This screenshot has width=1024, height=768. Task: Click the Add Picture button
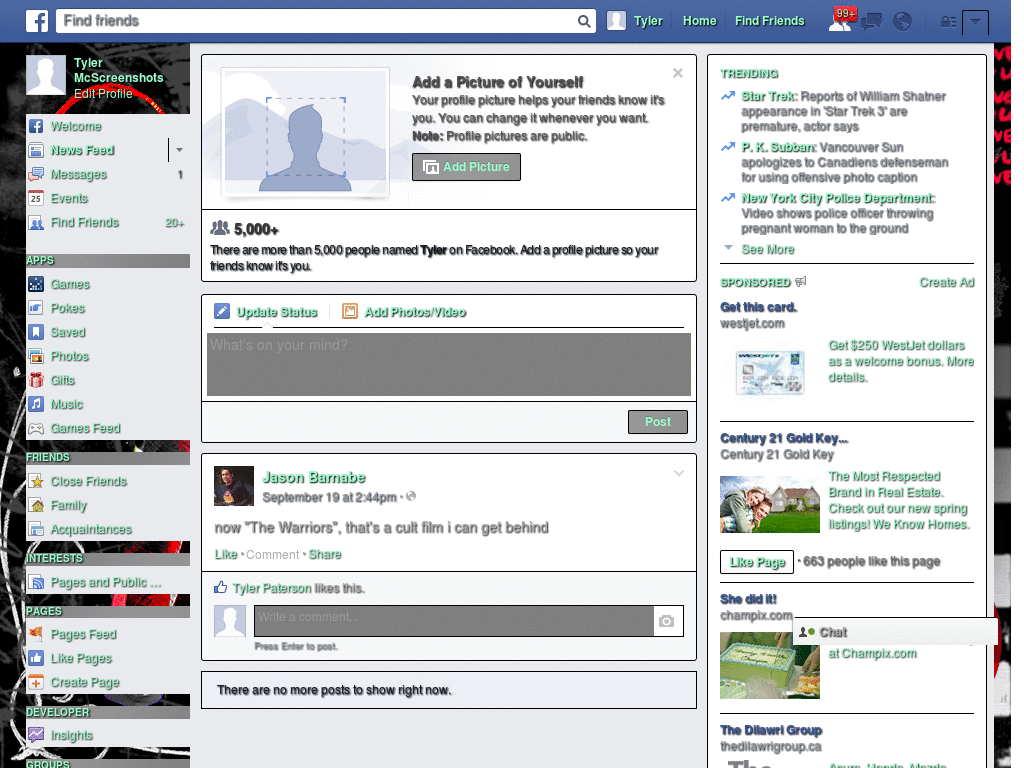tap(466, 167)
